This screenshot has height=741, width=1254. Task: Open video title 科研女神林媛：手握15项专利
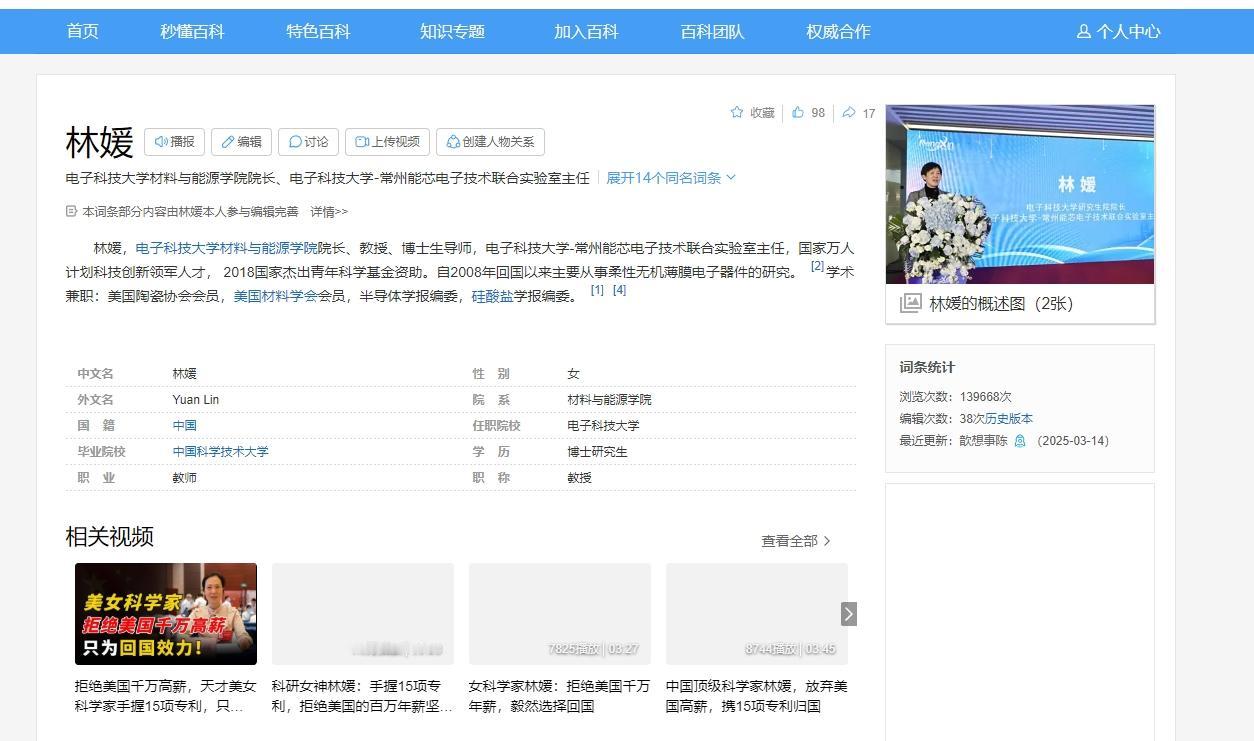(363, 696)
